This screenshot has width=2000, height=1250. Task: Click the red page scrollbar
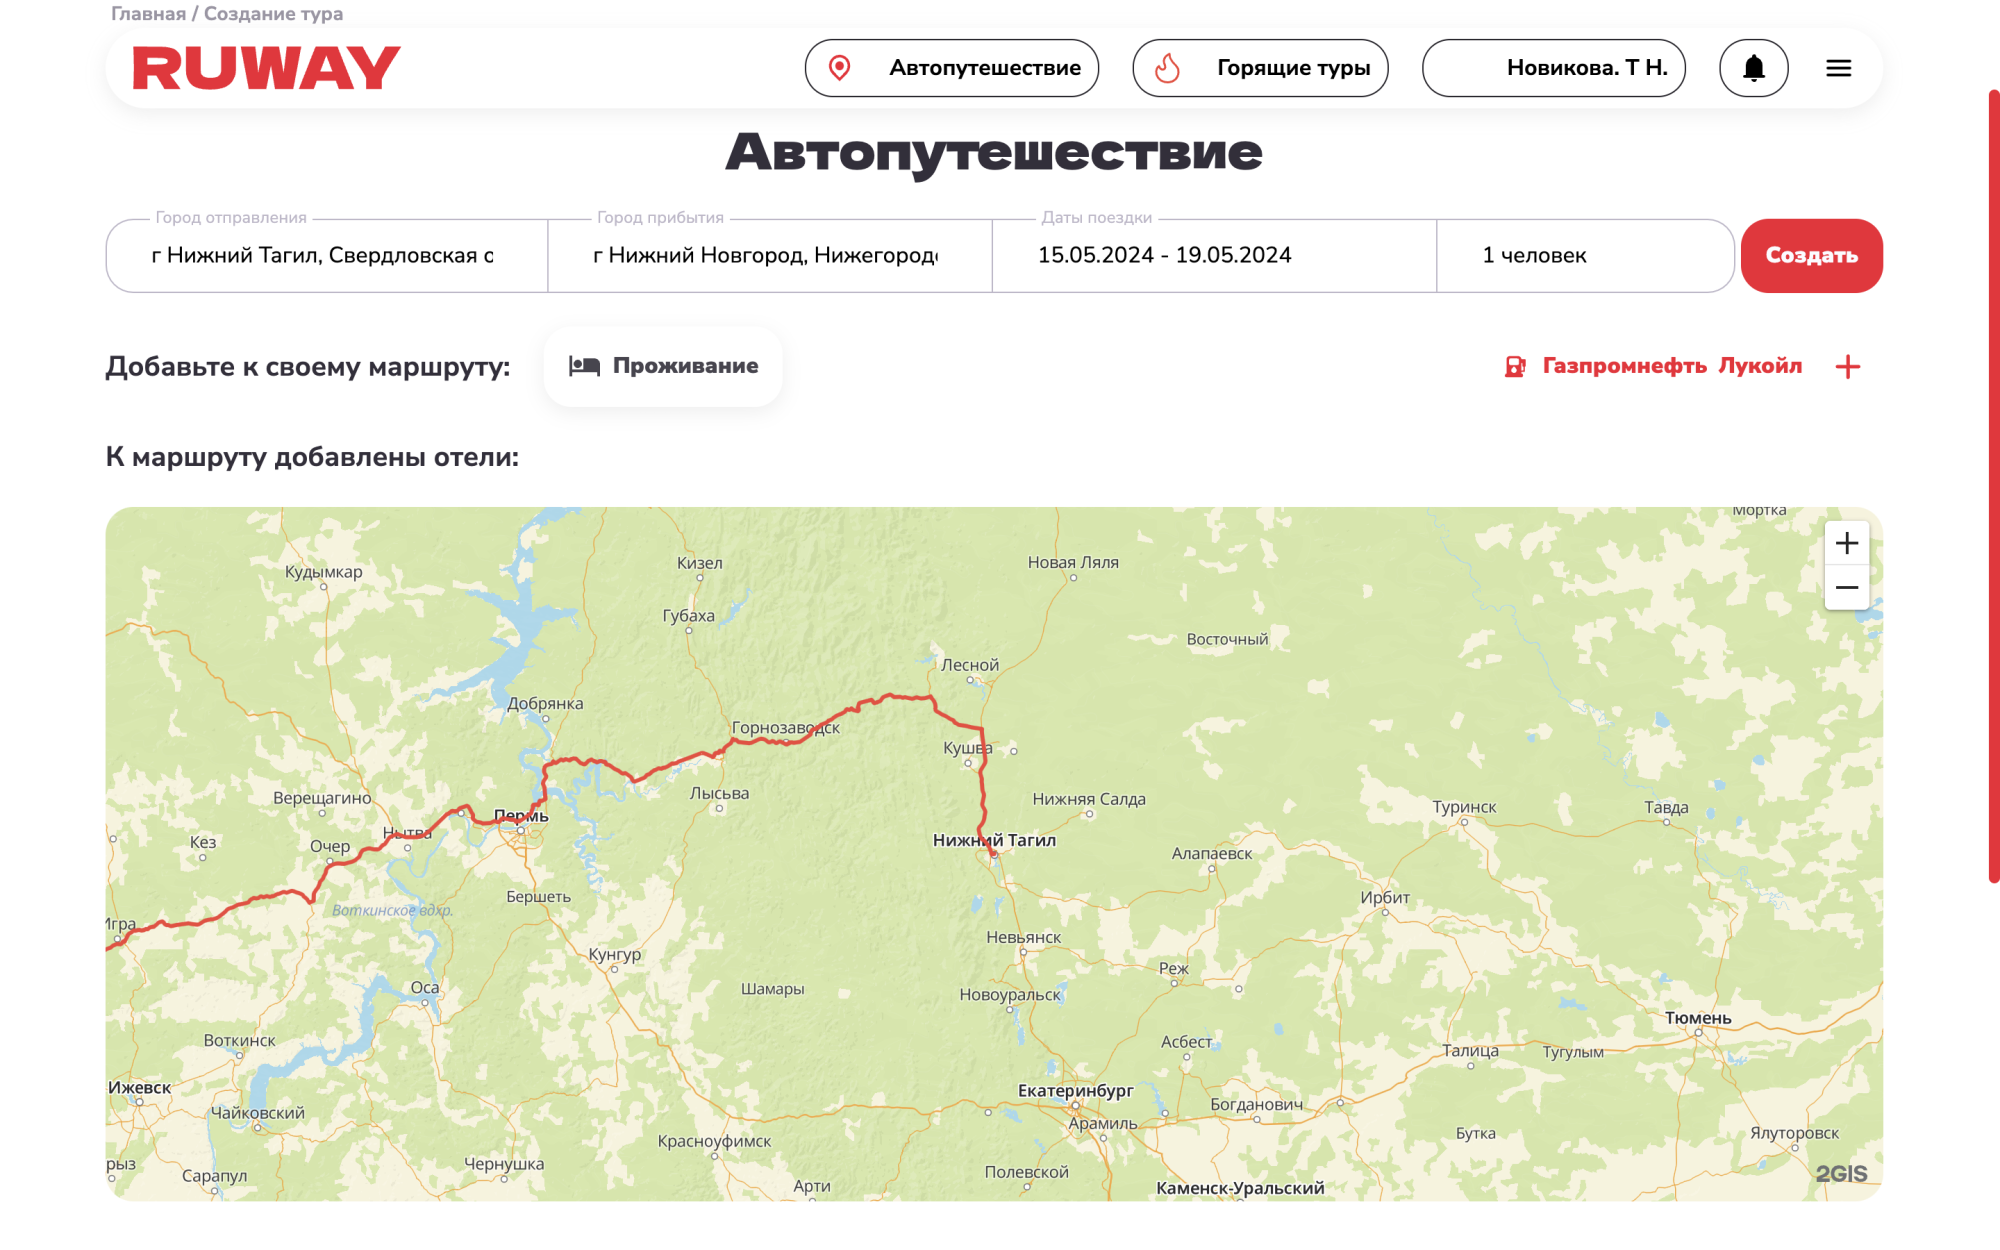[1993, 486]
